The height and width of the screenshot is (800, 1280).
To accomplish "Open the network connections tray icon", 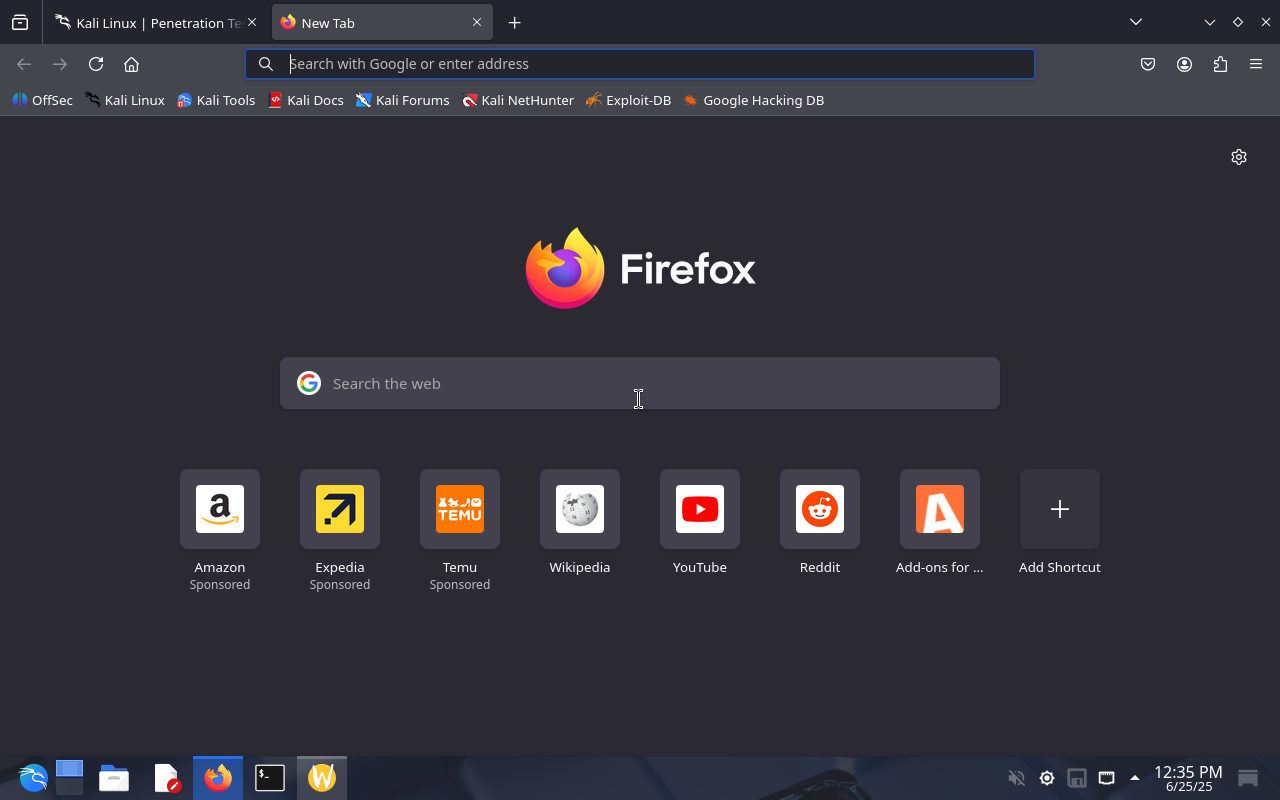I will click(1107, 778).
